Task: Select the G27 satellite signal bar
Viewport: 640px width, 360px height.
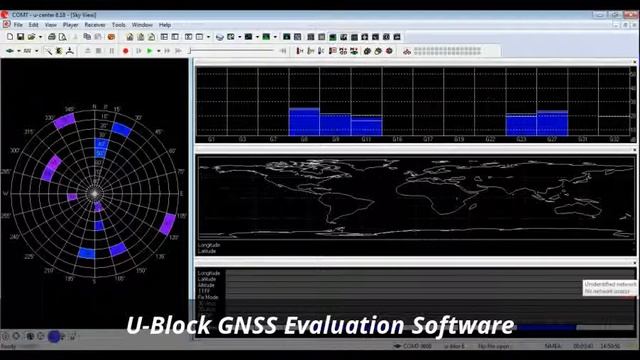Action: click(x=552, y=123)
